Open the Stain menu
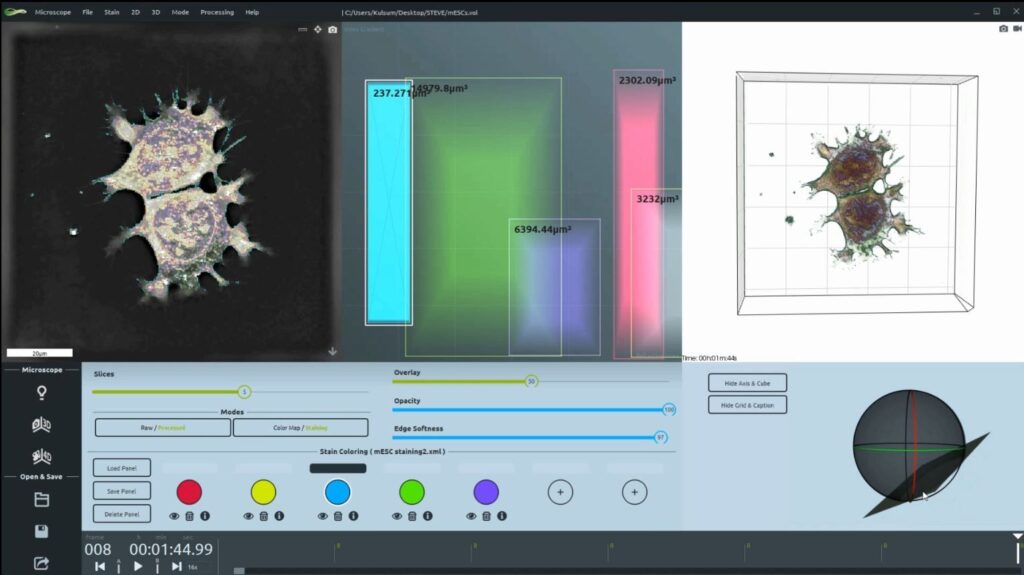 tap(112, 12)
